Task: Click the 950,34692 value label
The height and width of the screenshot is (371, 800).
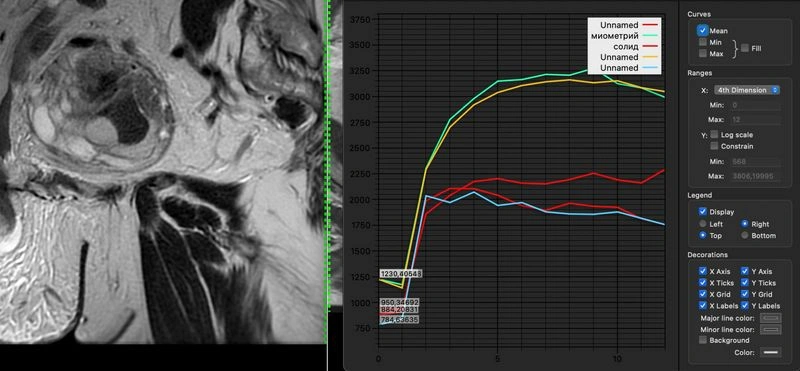Action: pos(399,303)
